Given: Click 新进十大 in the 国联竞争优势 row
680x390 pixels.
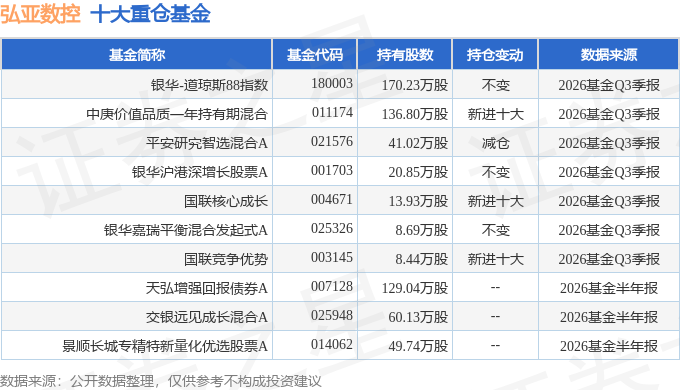Looking at the screenshot, I should coord(495,259).
